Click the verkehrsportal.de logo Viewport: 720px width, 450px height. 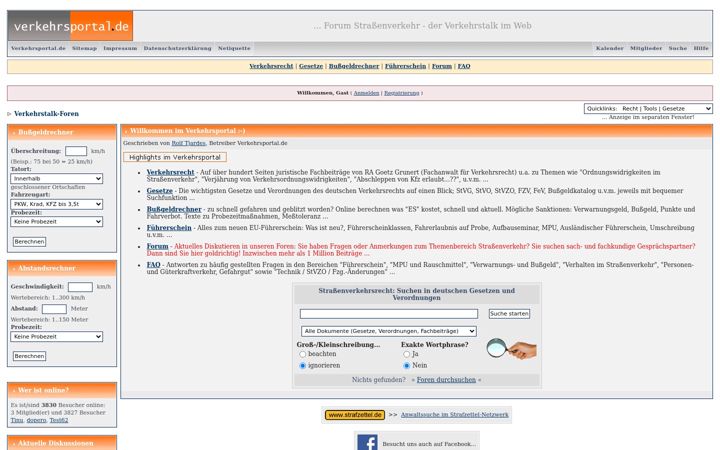70,26
